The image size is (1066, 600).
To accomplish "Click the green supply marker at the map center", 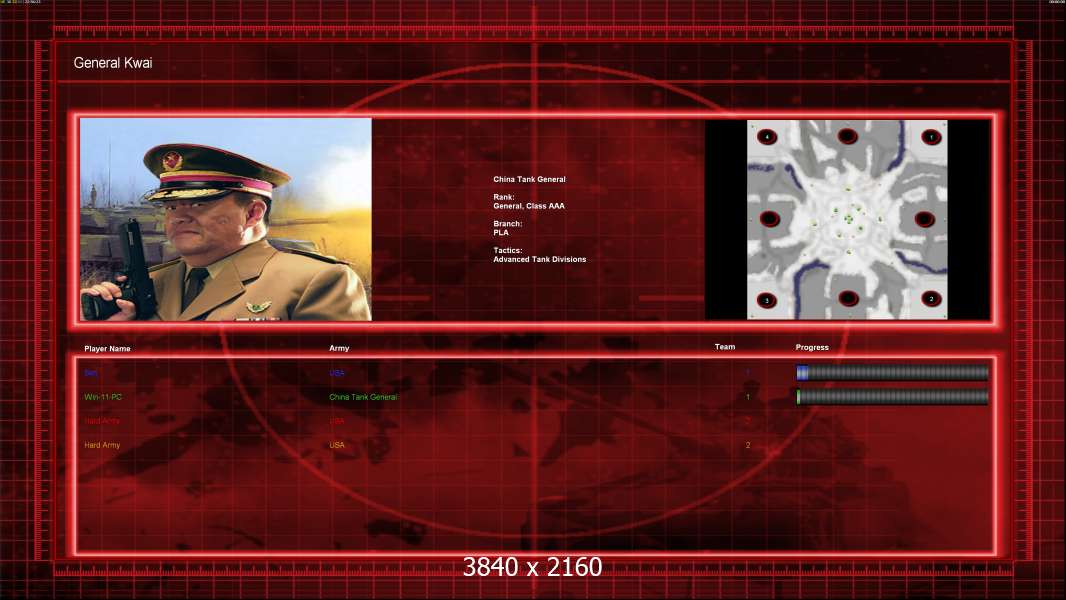I will point(848,218).
